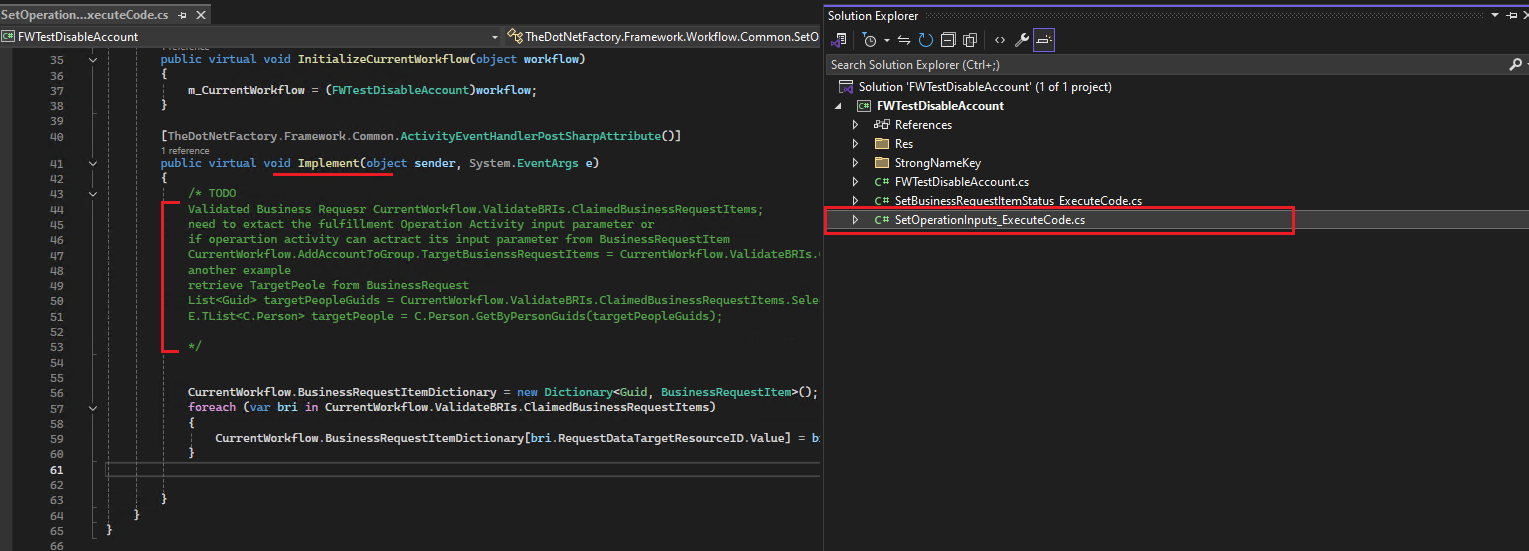Screen dimensions: 1529x551
Task: Click the magnifier search icon in Solution Explorer
Action: pos(1514,65)
